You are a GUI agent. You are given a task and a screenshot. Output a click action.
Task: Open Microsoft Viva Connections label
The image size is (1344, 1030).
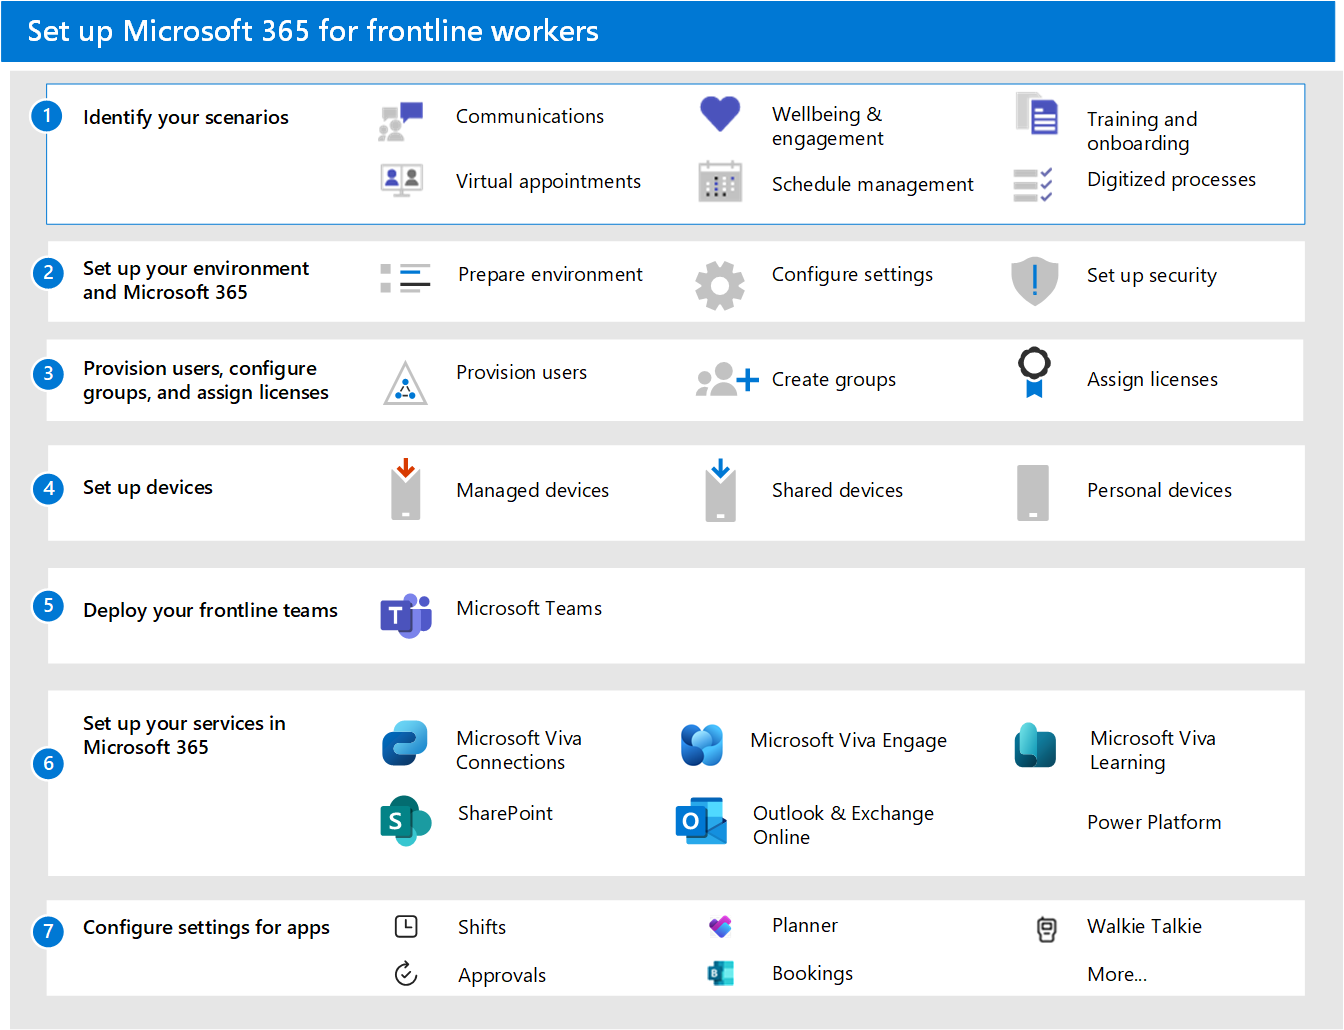tap(519, 750)
